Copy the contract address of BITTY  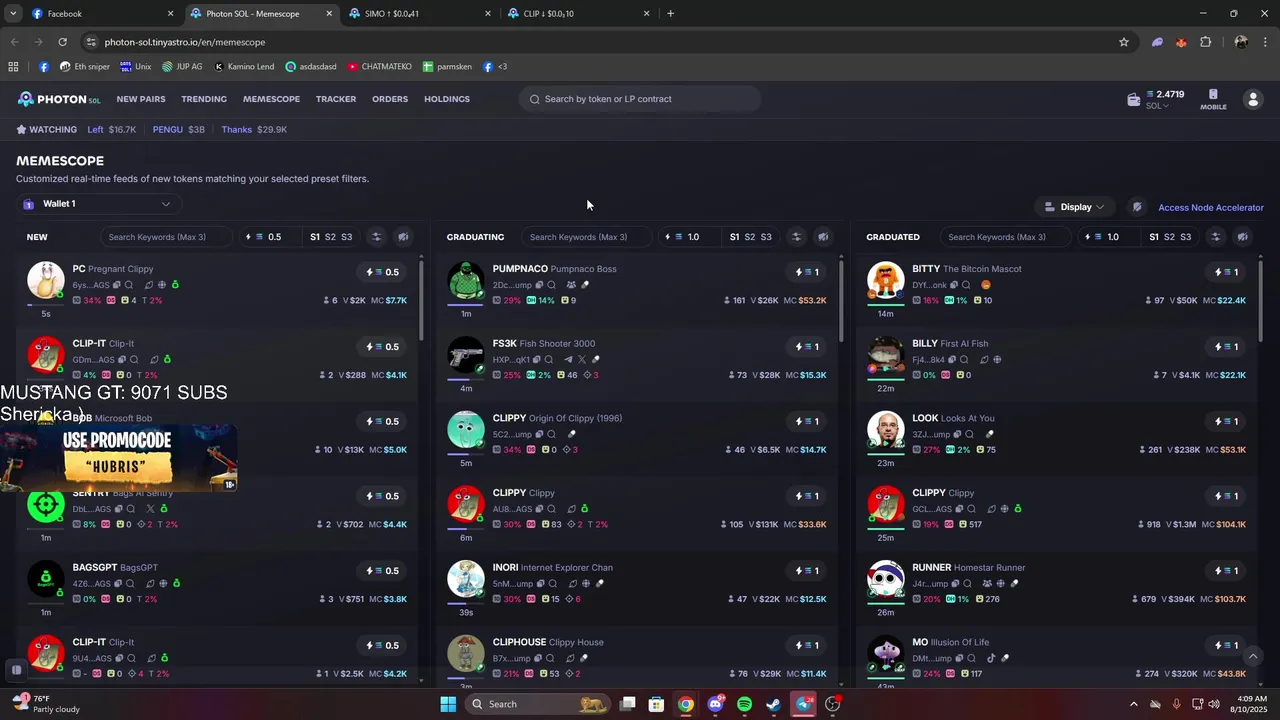(x=953, y=285)
